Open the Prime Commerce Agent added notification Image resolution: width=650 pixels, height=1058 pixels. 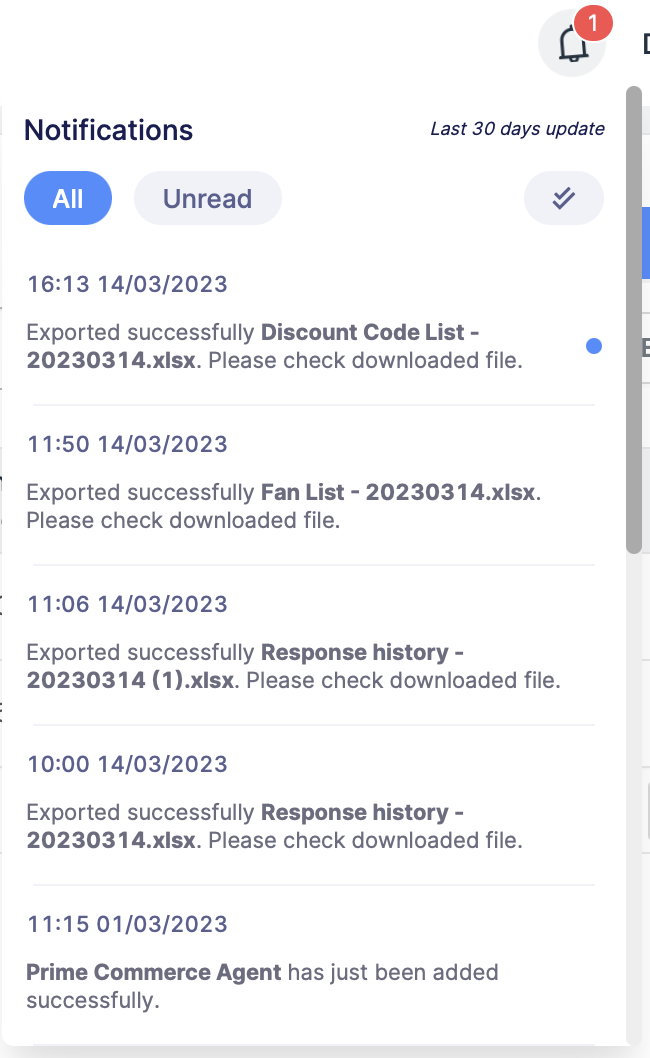pos(262,985)
